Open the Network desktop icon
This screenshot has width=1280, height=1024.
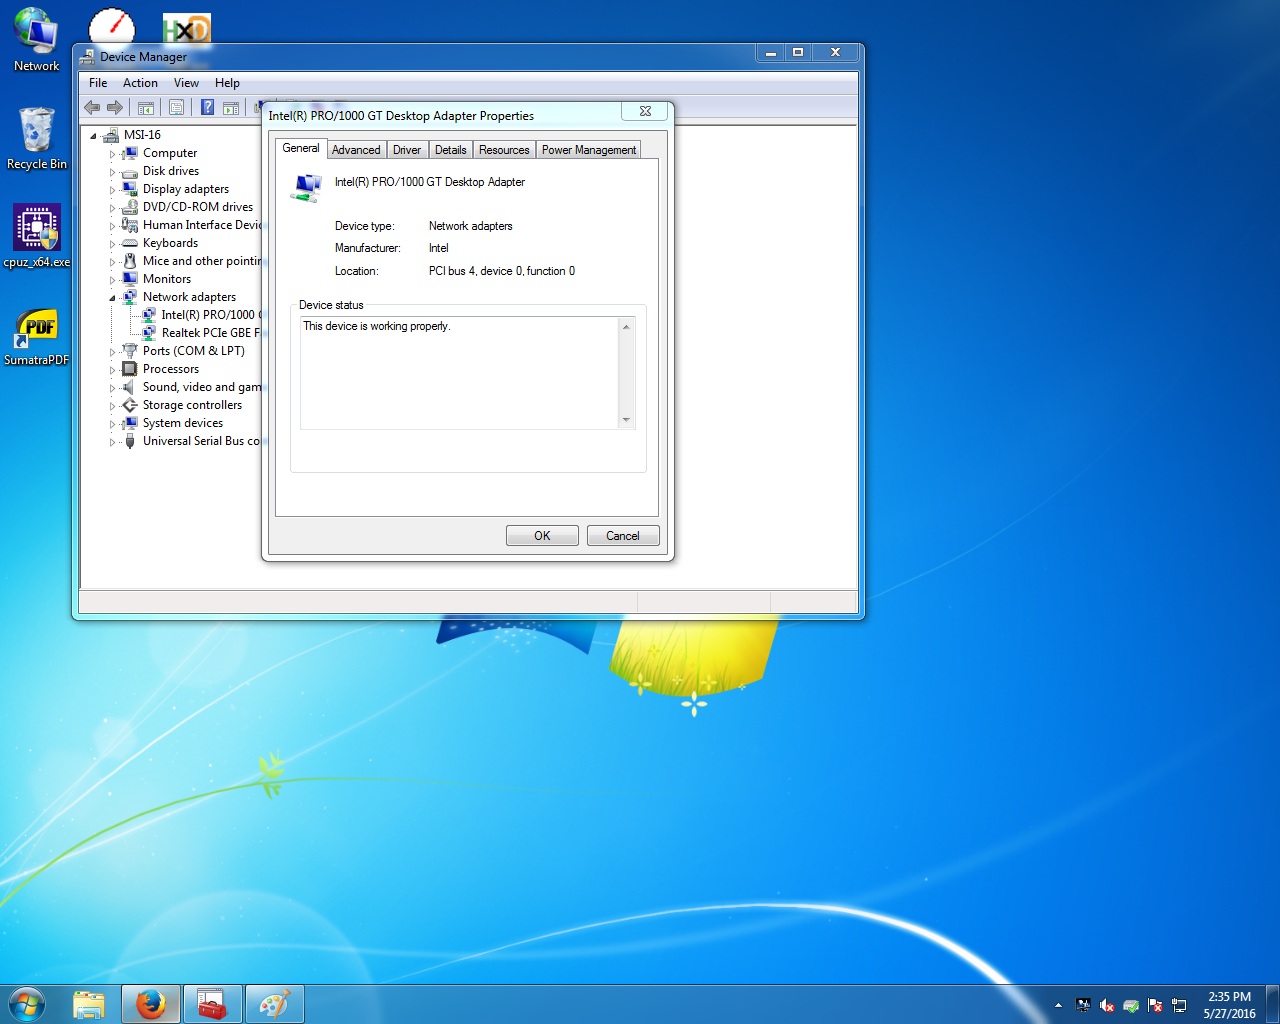pos(36,40)
